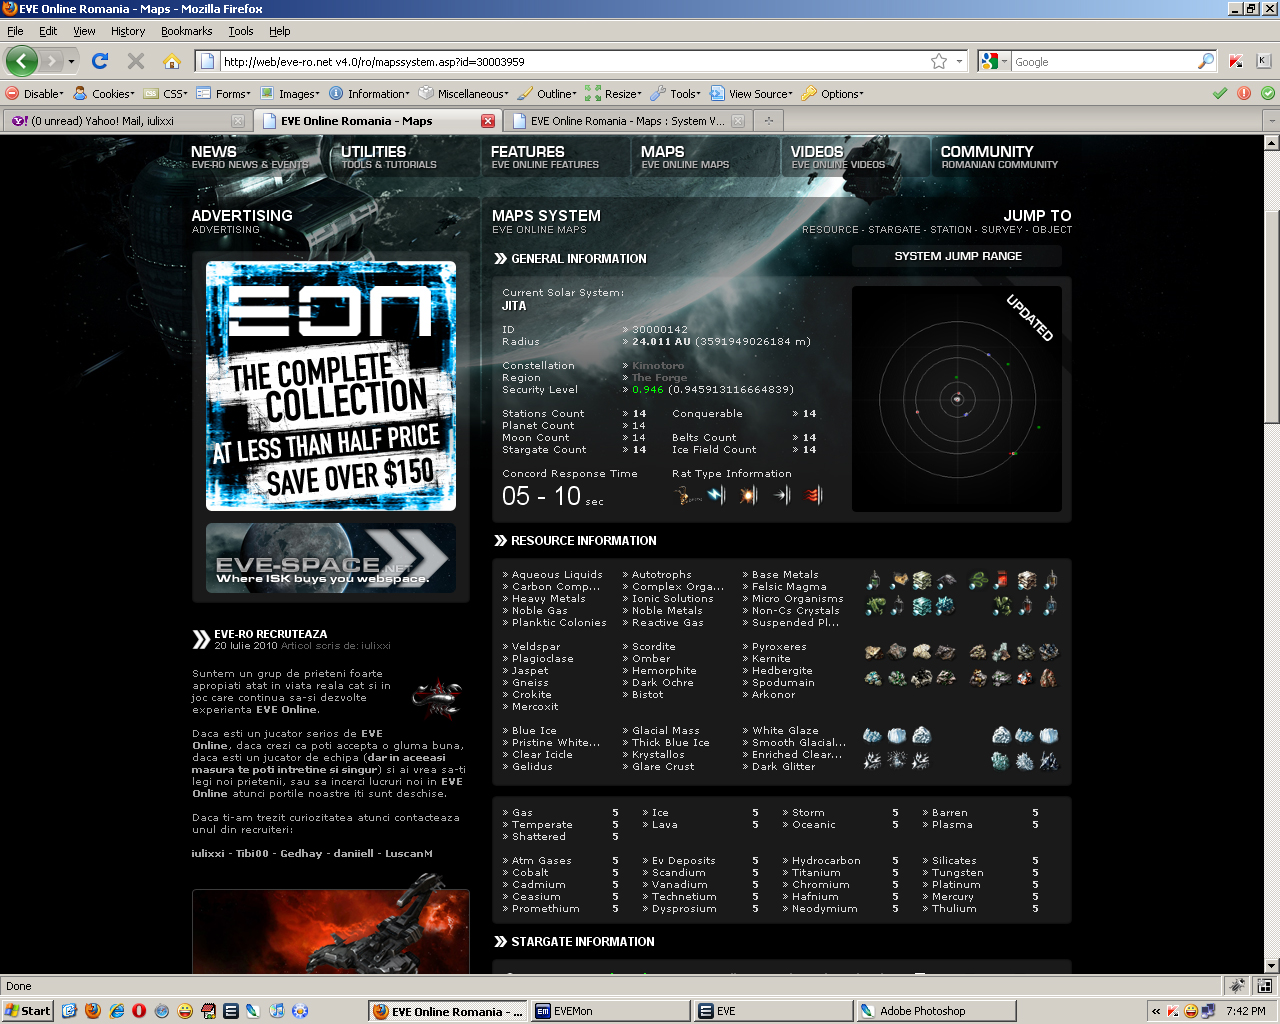Open the Help menu
This screenshot has height=1024, width=1280.
pyautogui.click(x=280, y=31)
